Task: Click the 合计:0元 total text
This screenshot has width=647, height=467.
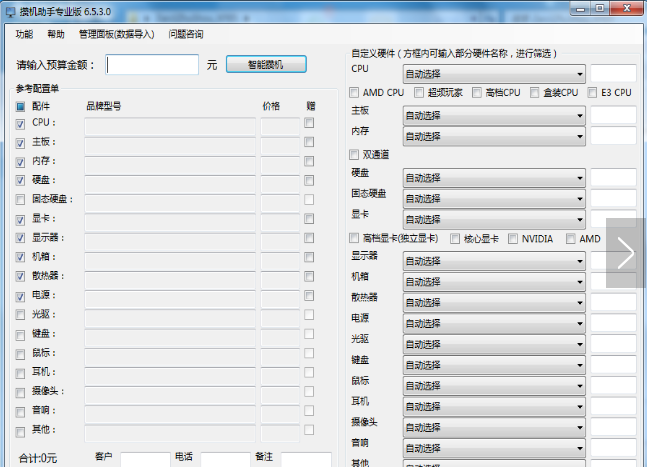Action: click(x=38, y=458)
